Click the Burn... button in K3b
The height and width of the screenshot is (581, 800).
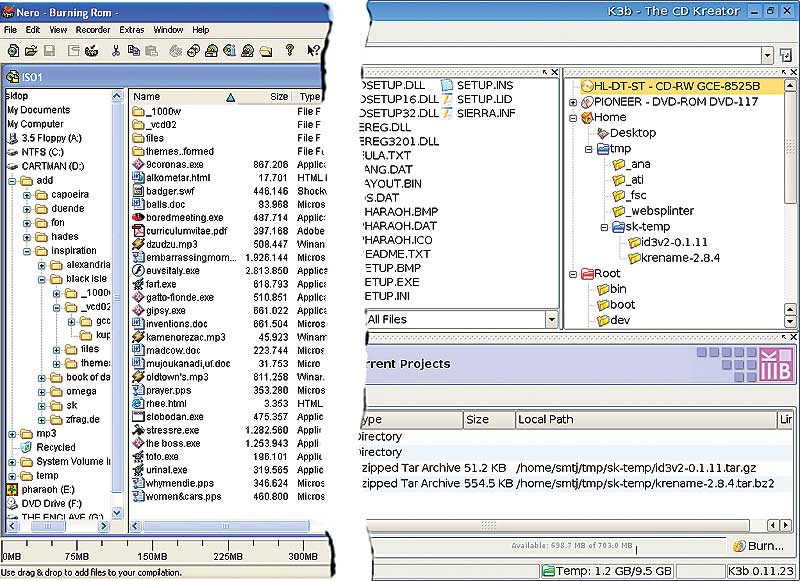[758, 546]
